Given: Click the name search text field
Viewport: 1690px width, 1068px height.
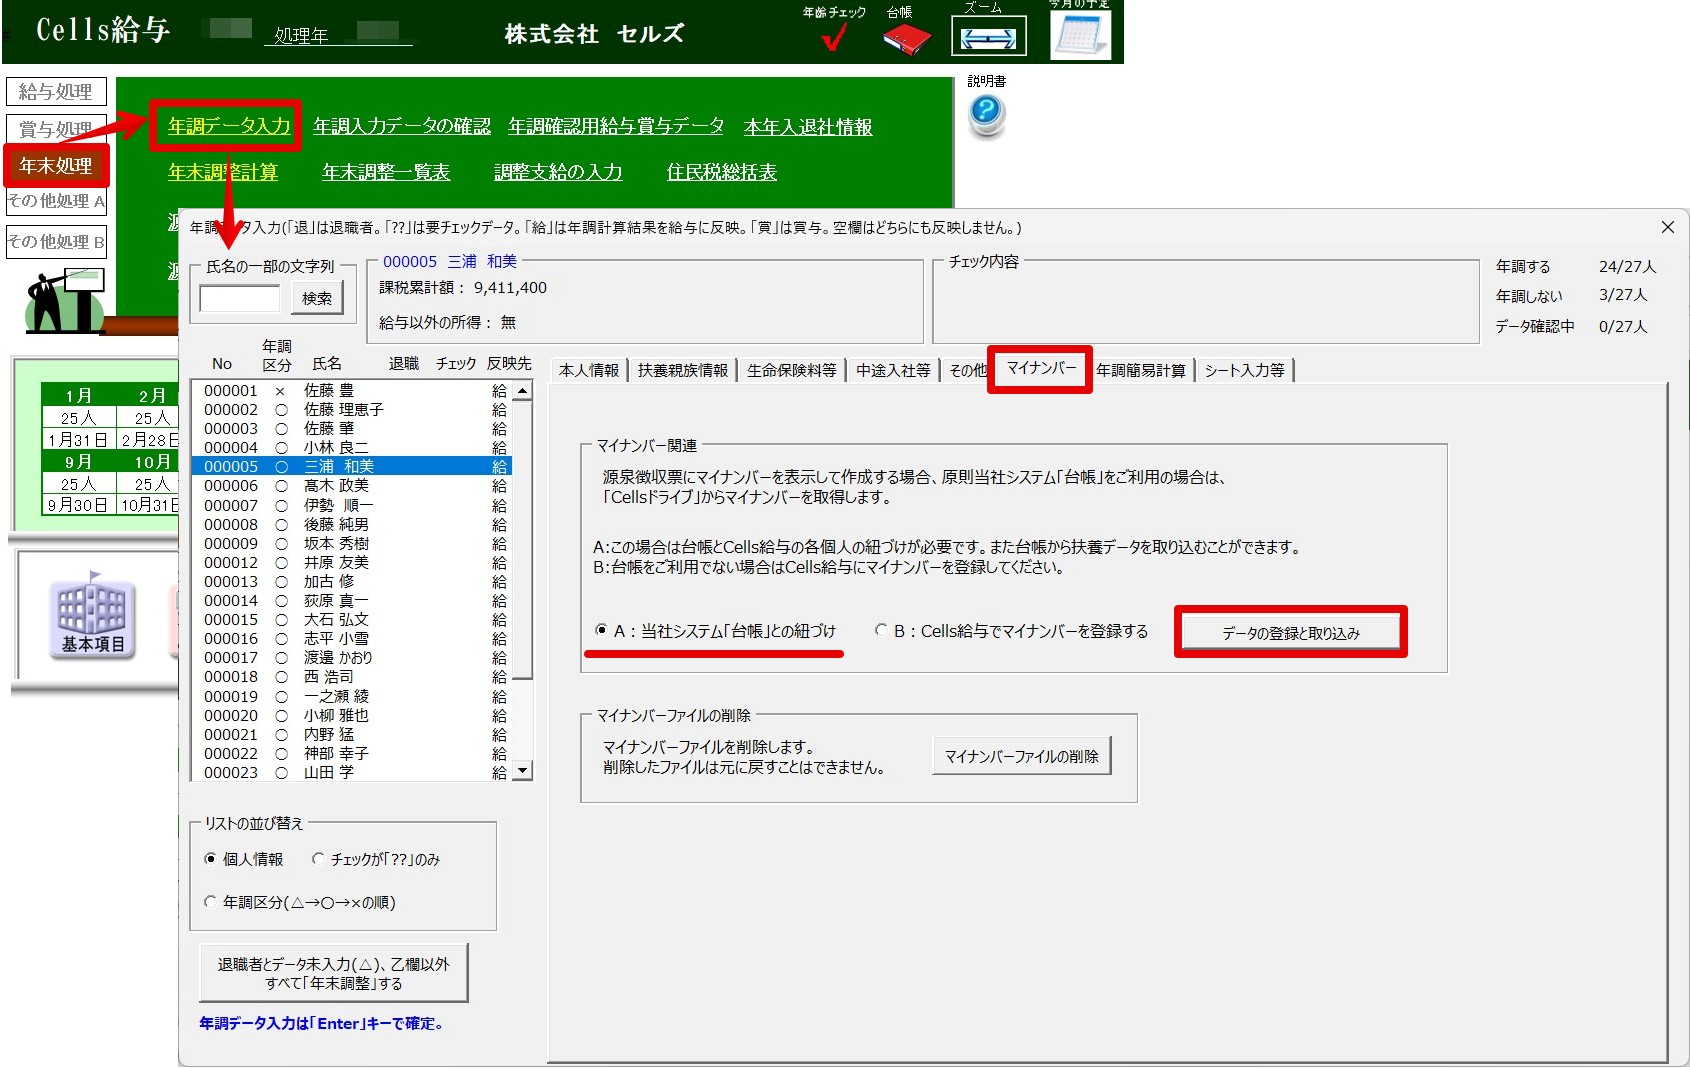Looking at the screenshot, I should click(240, 298).
